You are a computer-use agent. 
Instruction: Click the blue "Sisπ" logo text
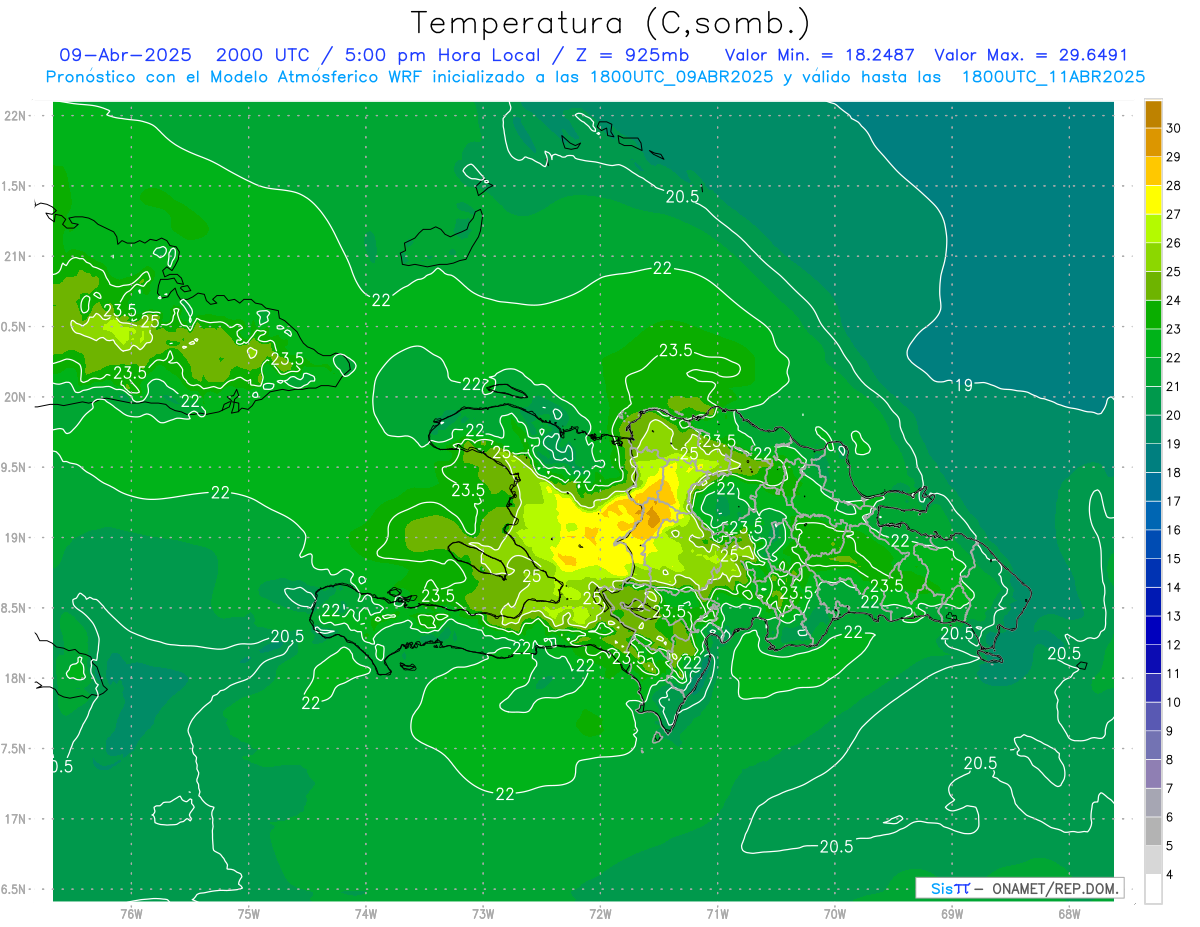click(949, 888)
